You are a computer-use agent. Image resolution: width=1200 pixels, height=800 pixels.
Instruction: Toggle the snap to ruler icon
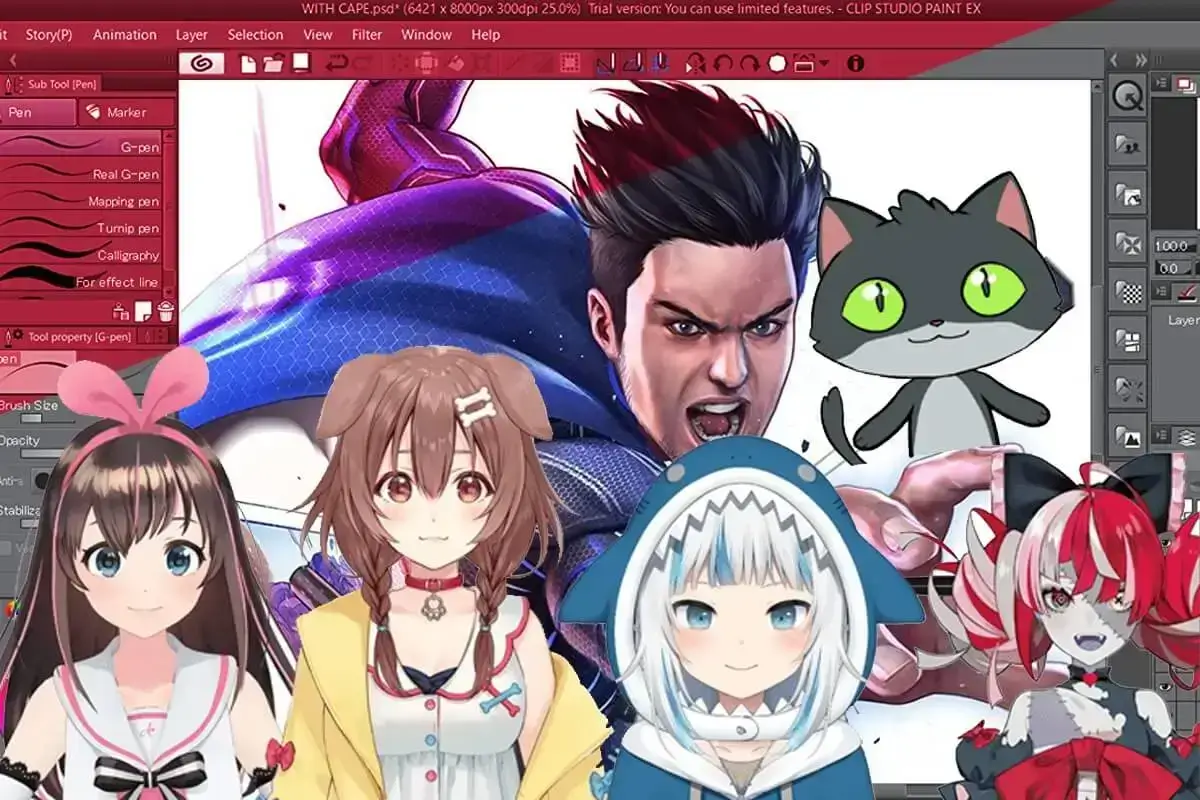point(605,64)
